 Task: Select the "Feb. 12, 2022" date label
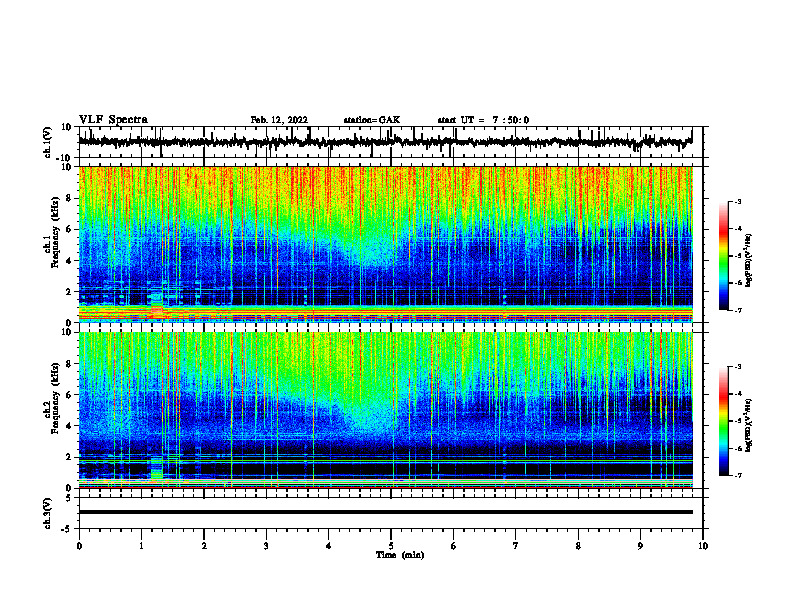point(279,120)
